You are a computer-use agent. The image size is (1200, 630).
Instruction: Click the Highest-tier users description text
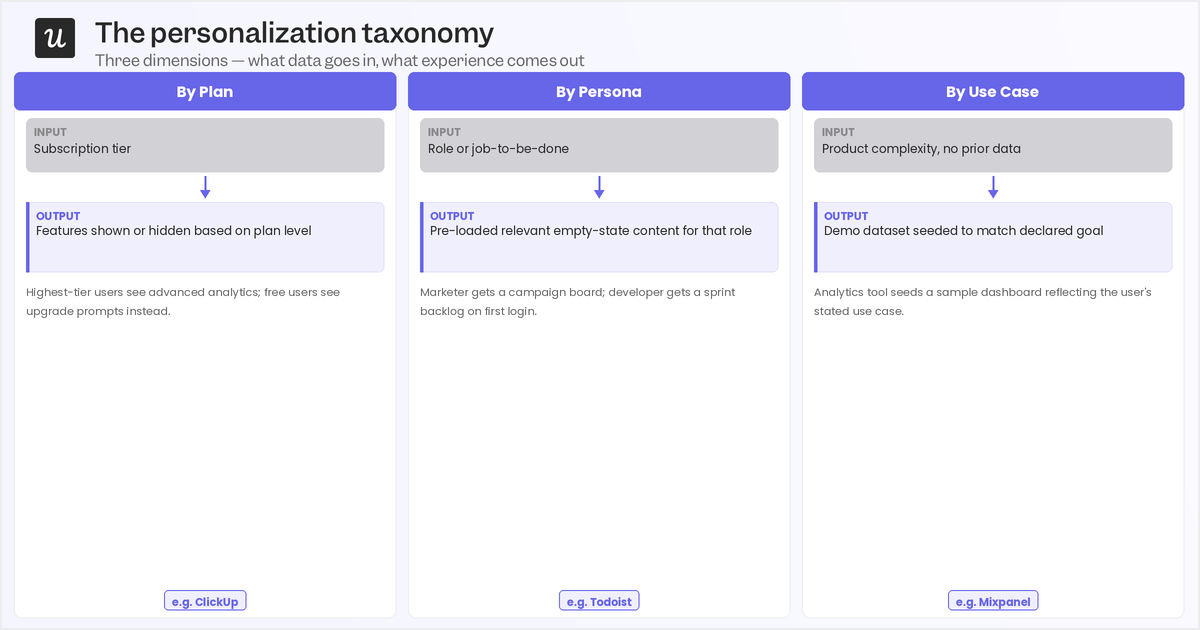click(x=183, y=302)
